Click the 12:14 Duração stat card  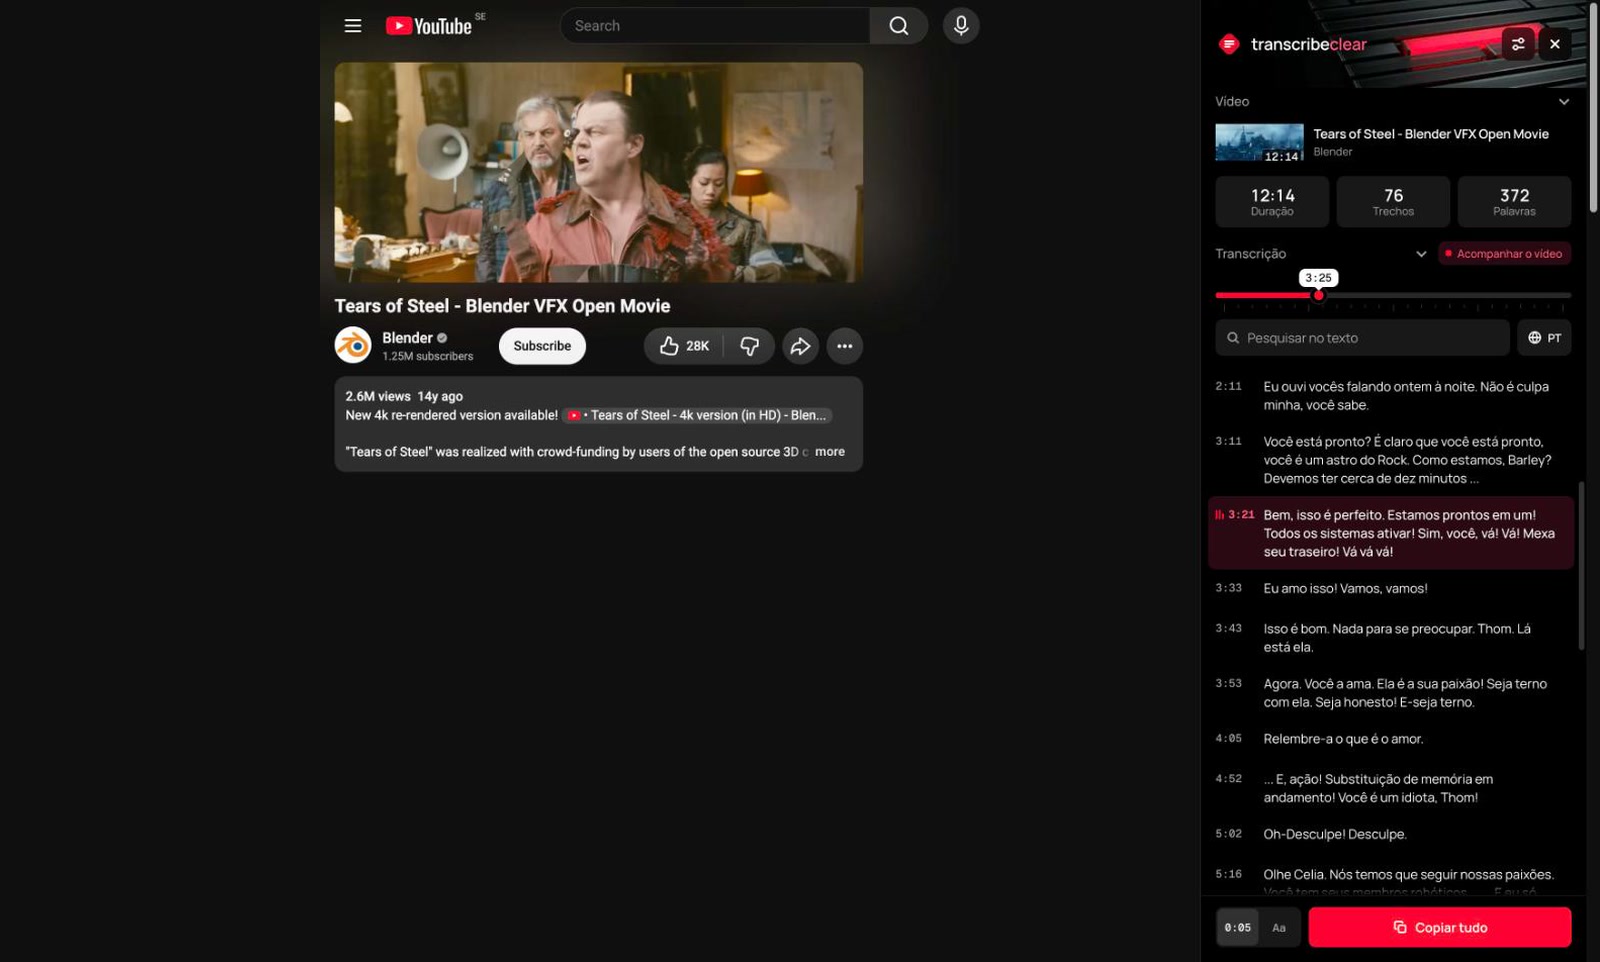1272,202
